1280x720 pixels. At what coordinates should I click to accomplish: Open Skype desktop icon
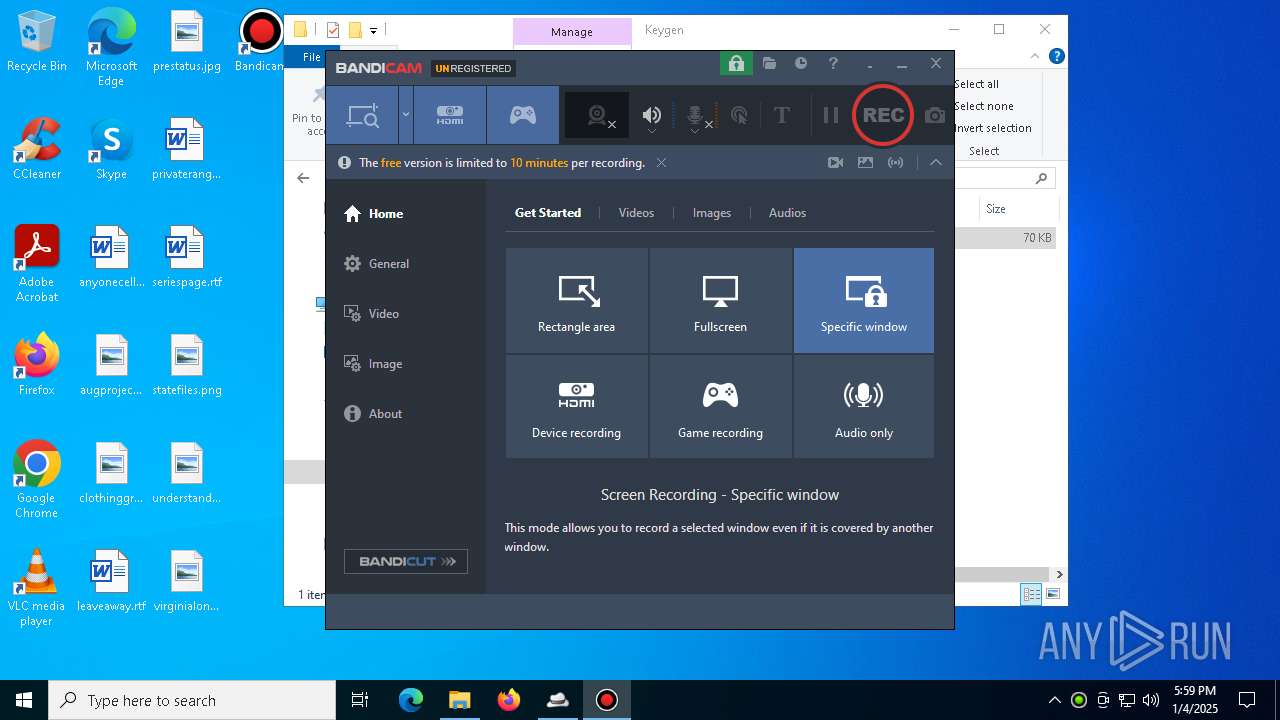point(111,149)
